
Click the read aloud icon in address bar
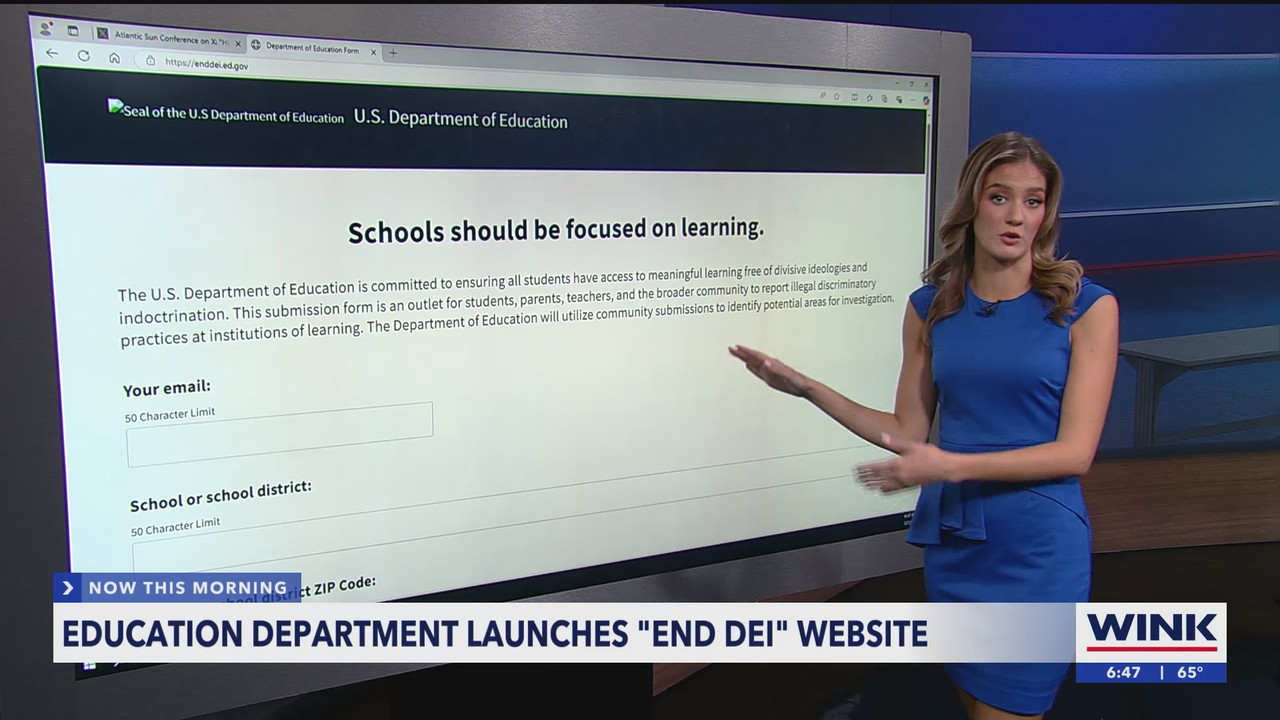823,96
